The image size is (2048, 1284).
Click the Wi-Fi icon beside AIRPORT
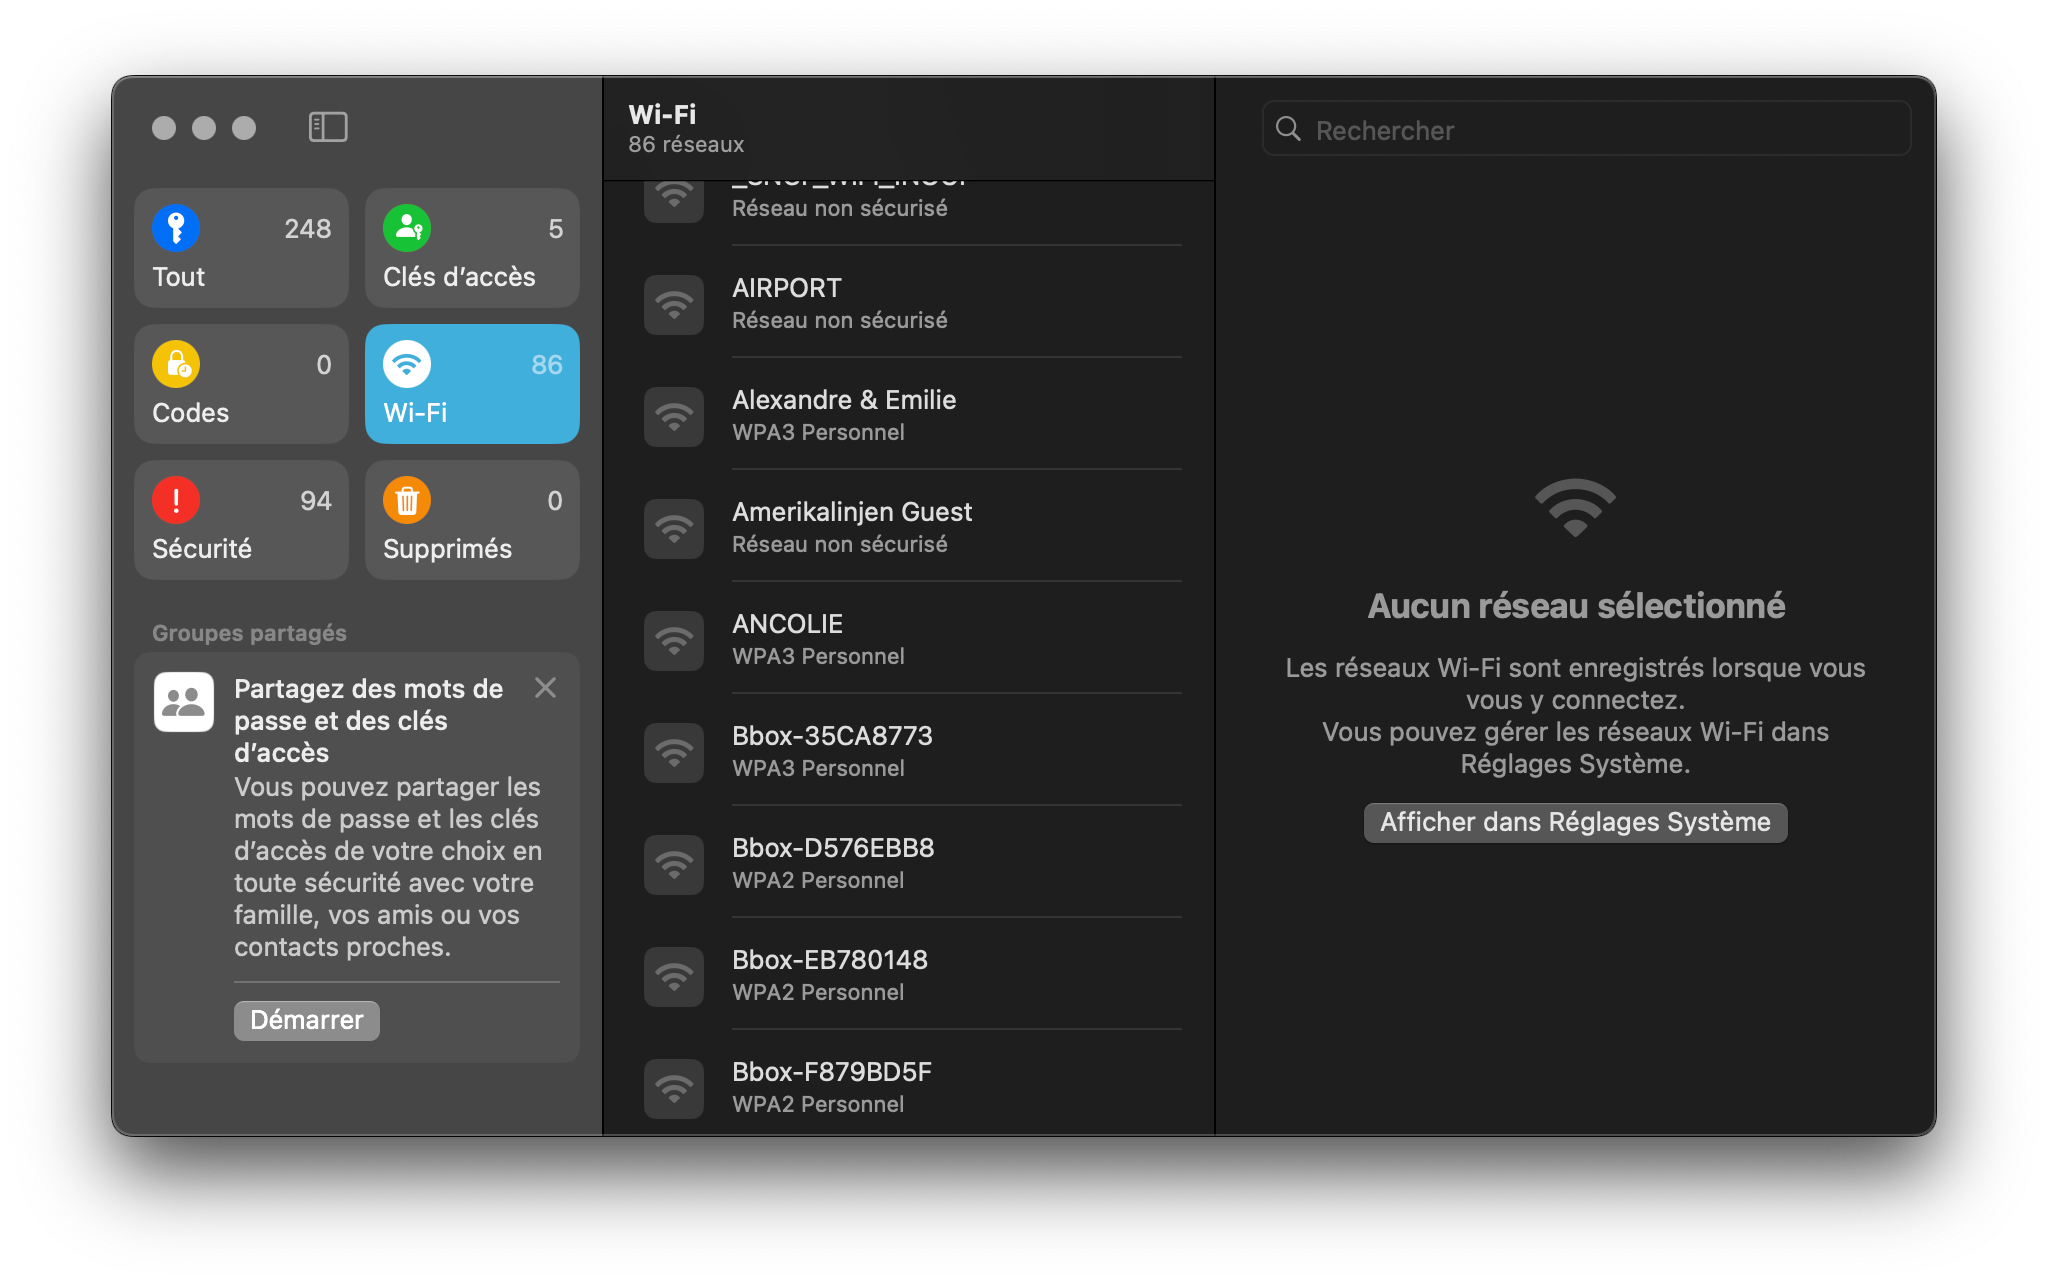[674, 304]
